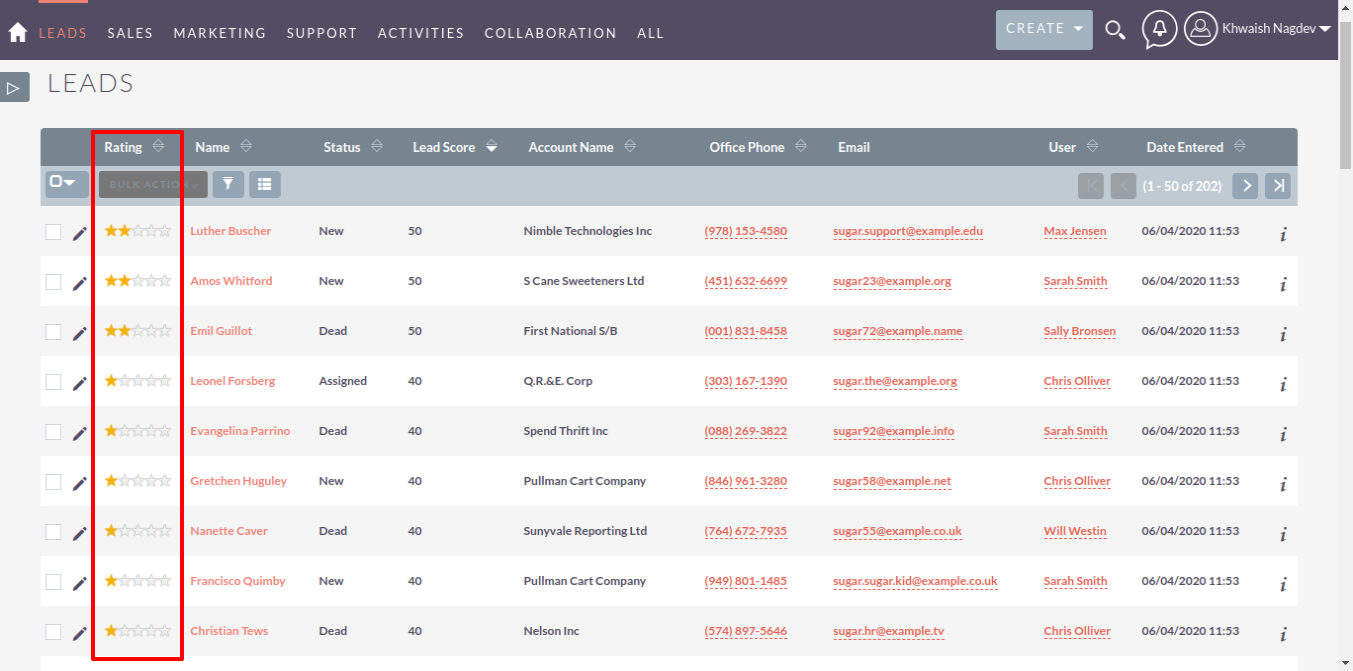Select the checkbox for Gretchen Huguley

pyautogui.click(x=54, y=481)
